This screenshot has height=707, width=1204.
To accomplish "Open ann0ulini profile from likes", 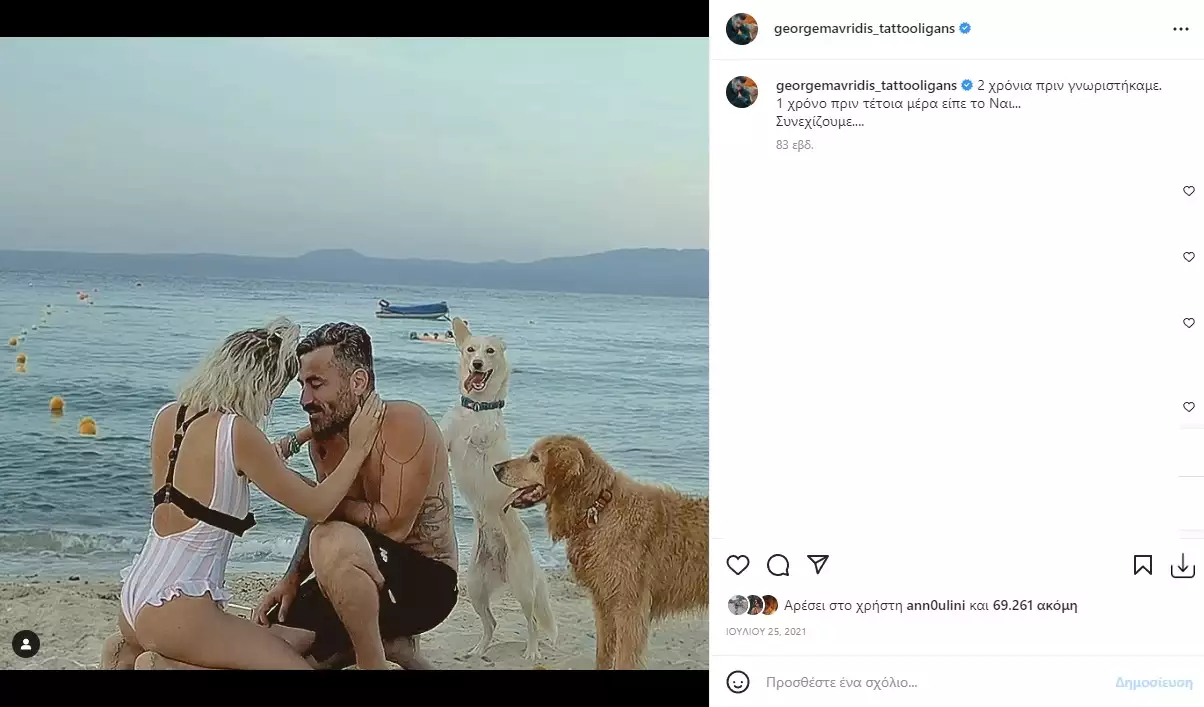I will point(936,605).
